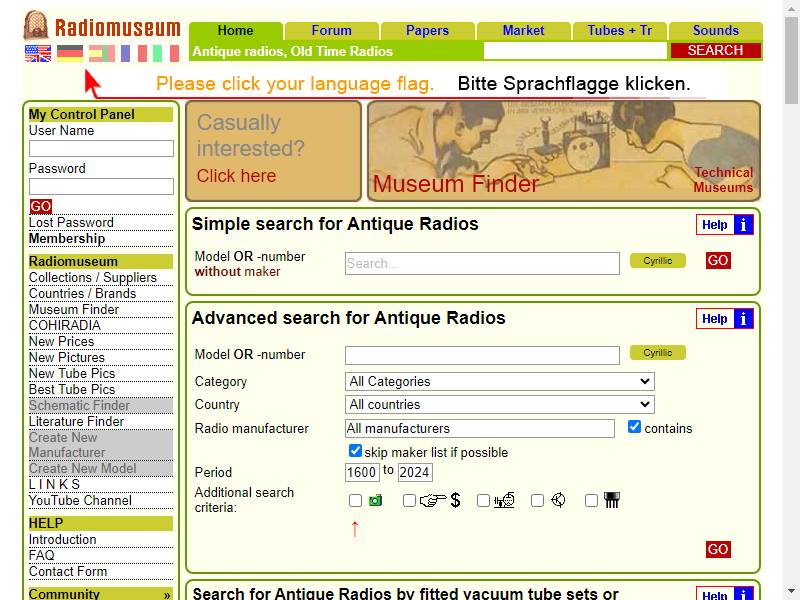Open sidebar Museum Finder link
The image size is (800, 600).
pos(74,310)
